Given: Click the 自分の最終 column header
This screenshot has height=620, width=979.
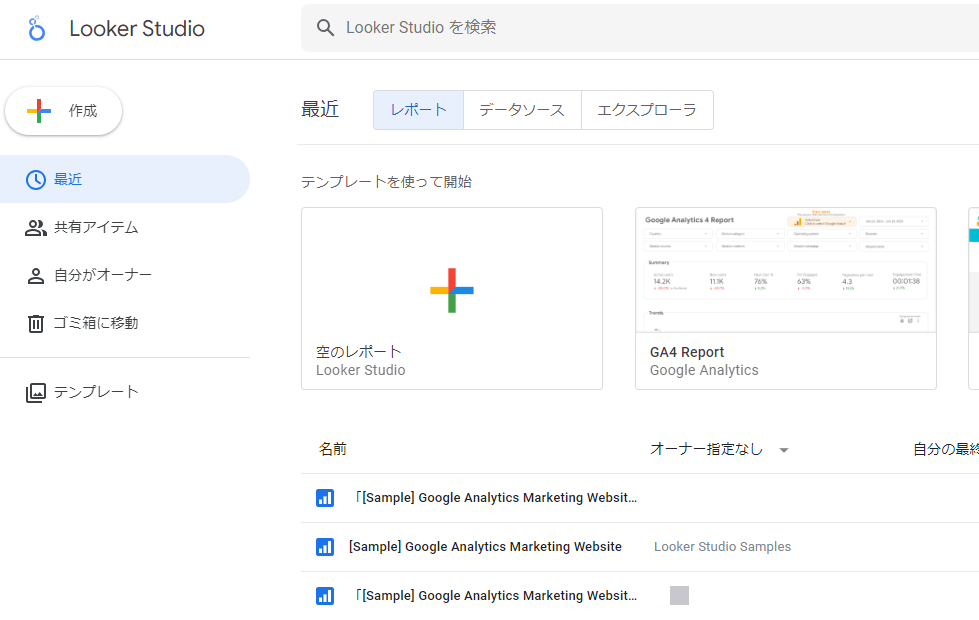Looking at the screenshot, I should tap(946, 449).
